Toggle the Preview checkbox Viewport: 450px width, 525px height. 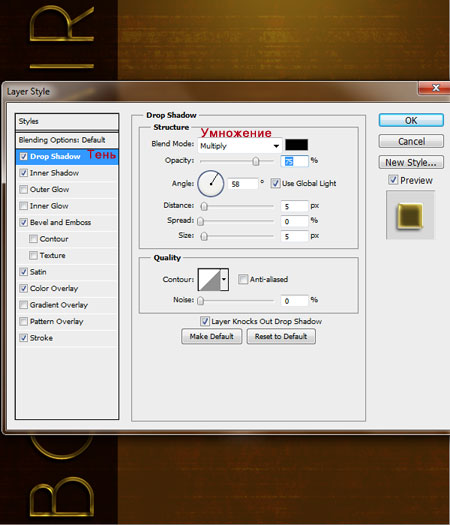coord(393,180)
